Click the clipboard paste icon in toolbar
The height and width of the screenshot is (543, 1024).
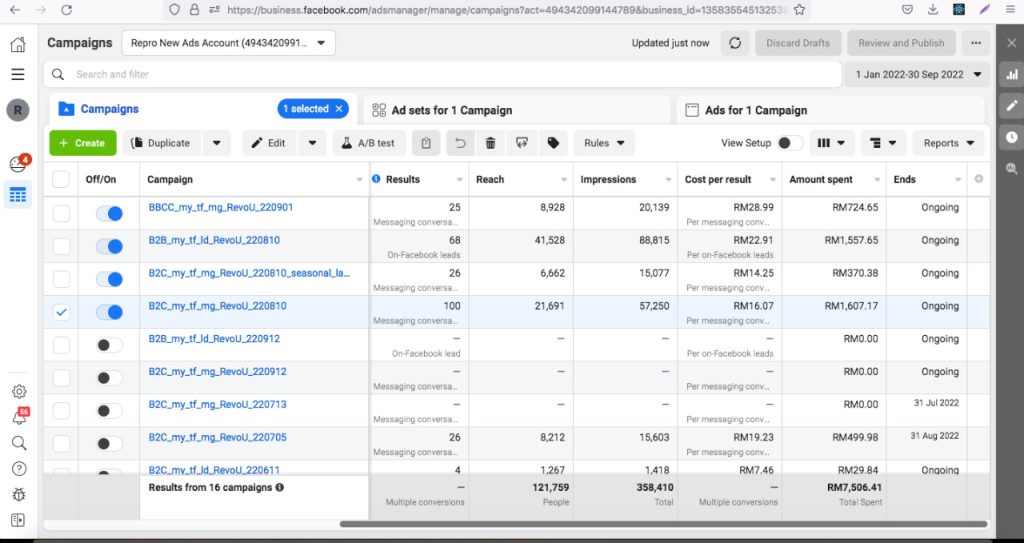426,143
